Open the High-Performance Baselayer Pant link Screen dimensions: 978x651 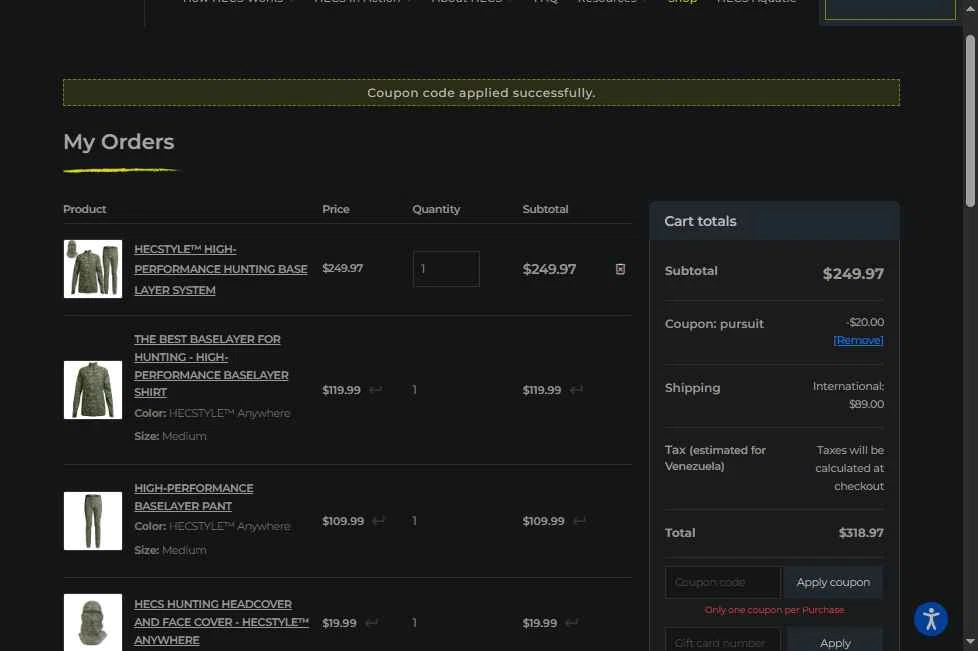coord(193,497)
